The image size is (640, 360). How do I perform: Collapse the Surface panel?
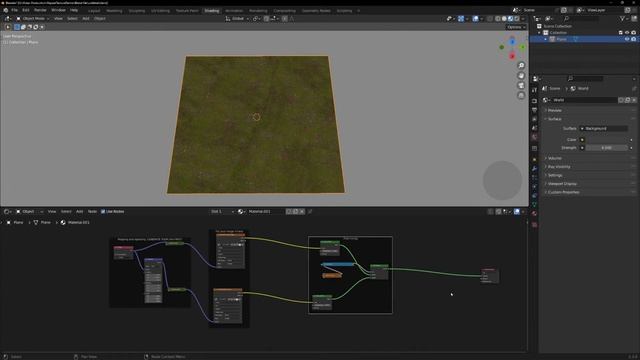554,119
